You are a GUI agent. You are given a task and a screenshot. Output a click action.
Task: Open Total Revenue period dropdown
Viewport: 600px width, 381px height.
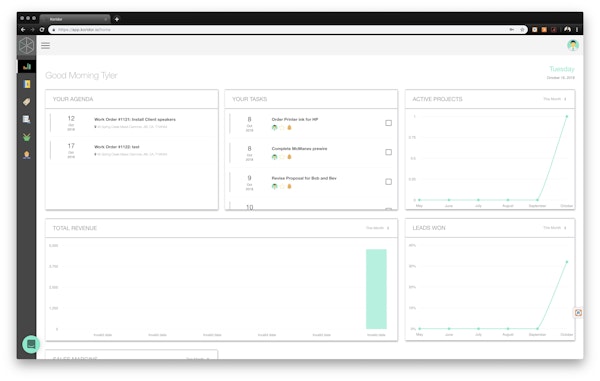coord(377,228)
